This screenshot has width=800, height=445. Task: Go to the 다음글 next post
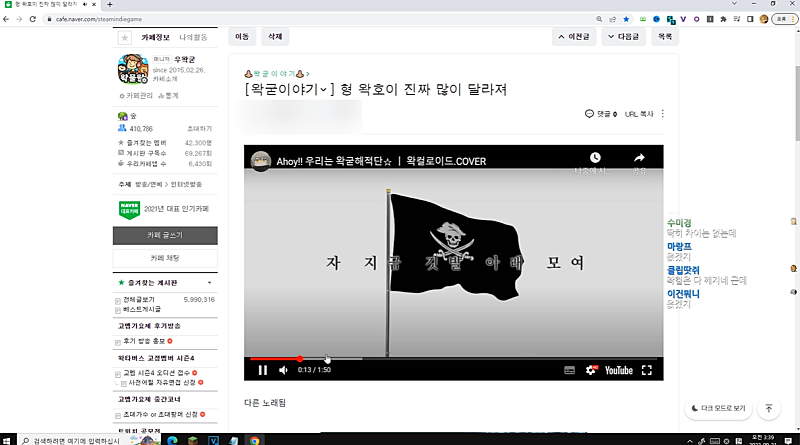[623, 37]
